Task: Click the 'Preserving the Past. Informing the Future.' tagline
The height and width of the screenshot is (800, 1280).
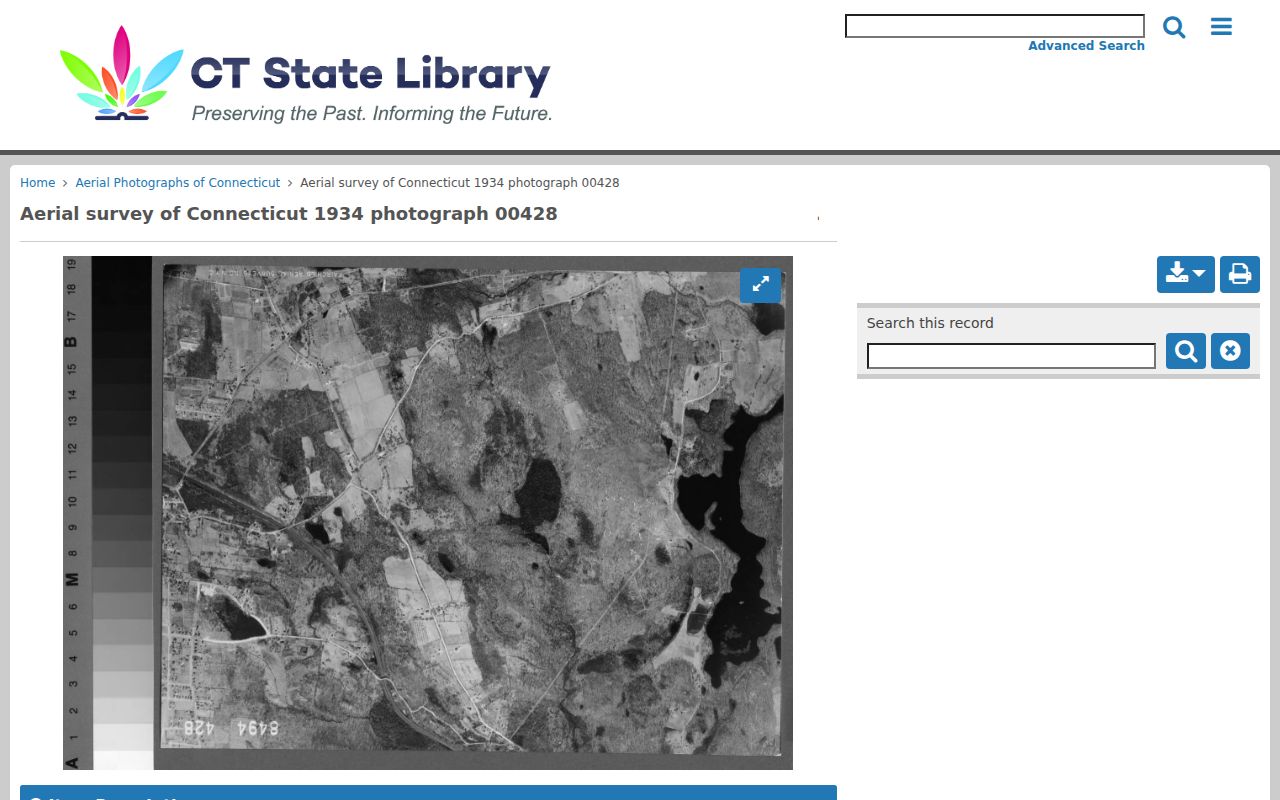Action: coord(372,114)
